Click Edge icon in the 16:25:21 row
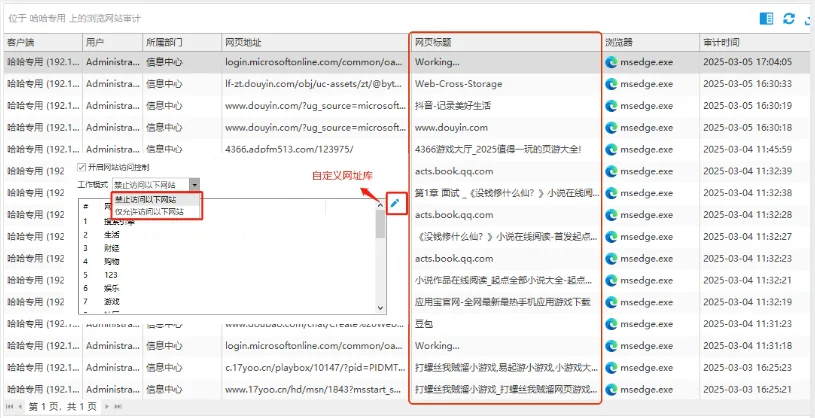Image resolution: width=815 pixels, height=418 pixels. (611, 389)
